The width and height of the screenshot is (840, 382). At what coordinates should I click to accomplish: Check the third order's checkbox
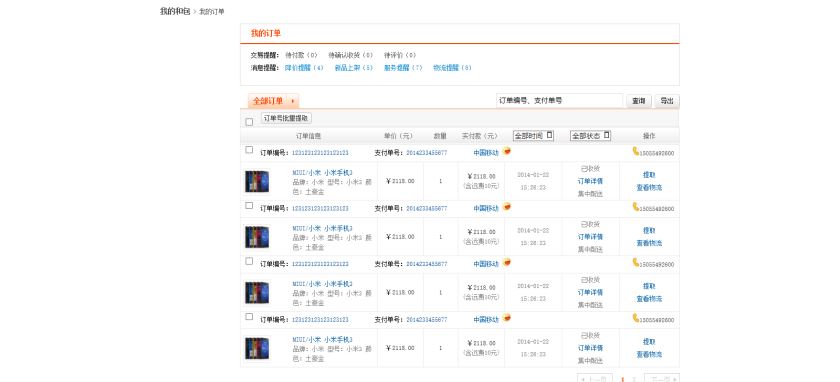click(x=249, y=261)
